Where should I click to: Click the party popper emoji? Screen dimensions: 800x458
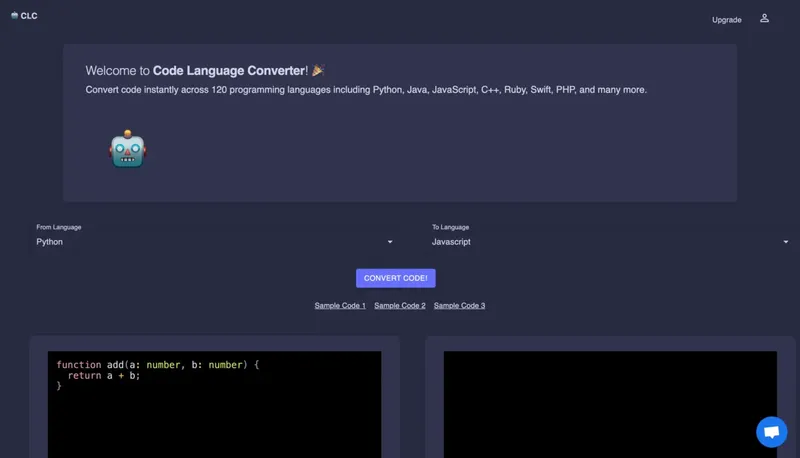click(x=318, y=71)
